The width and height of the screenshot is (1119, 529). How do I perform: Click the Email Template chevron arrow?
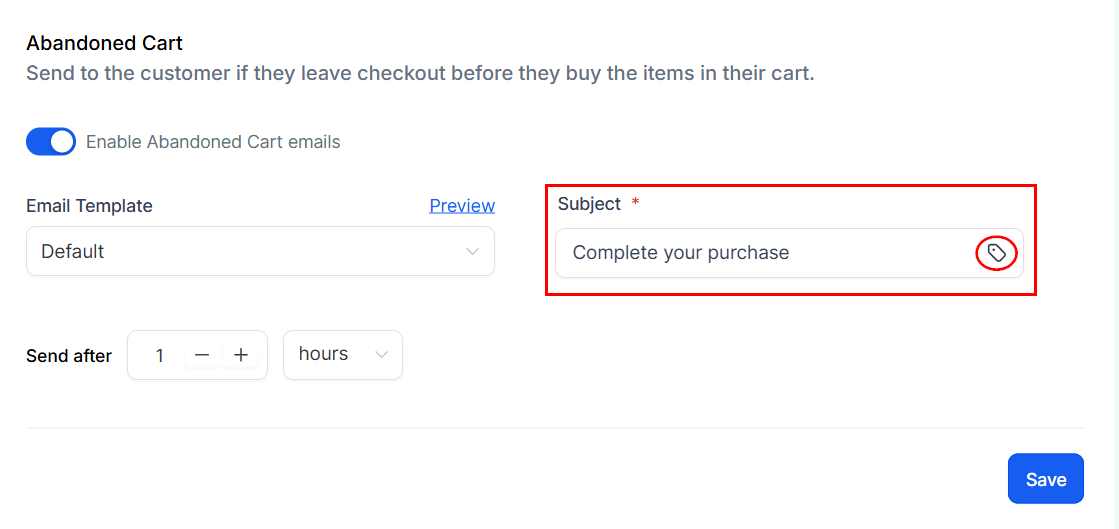click(x=472, y=251)
